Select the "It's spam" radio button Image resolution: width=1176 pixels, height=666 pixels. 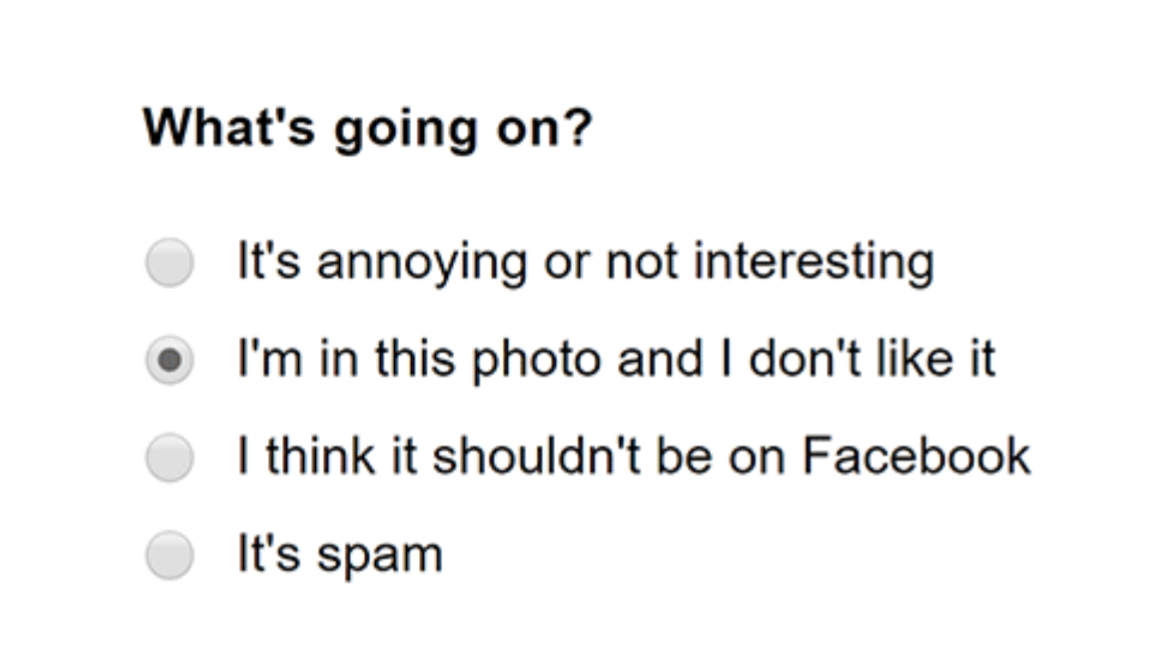(x=169, y=554)
